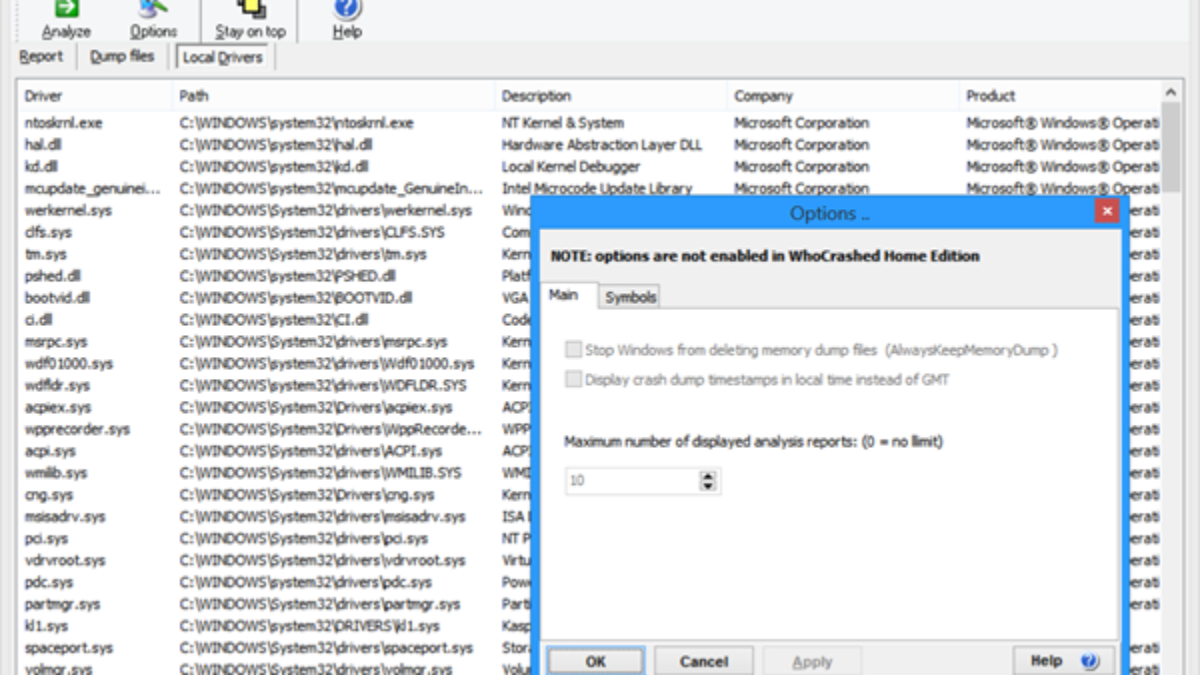Sort by the Description column header
The width and height of the screenshot is (1200, 675).
611,96
